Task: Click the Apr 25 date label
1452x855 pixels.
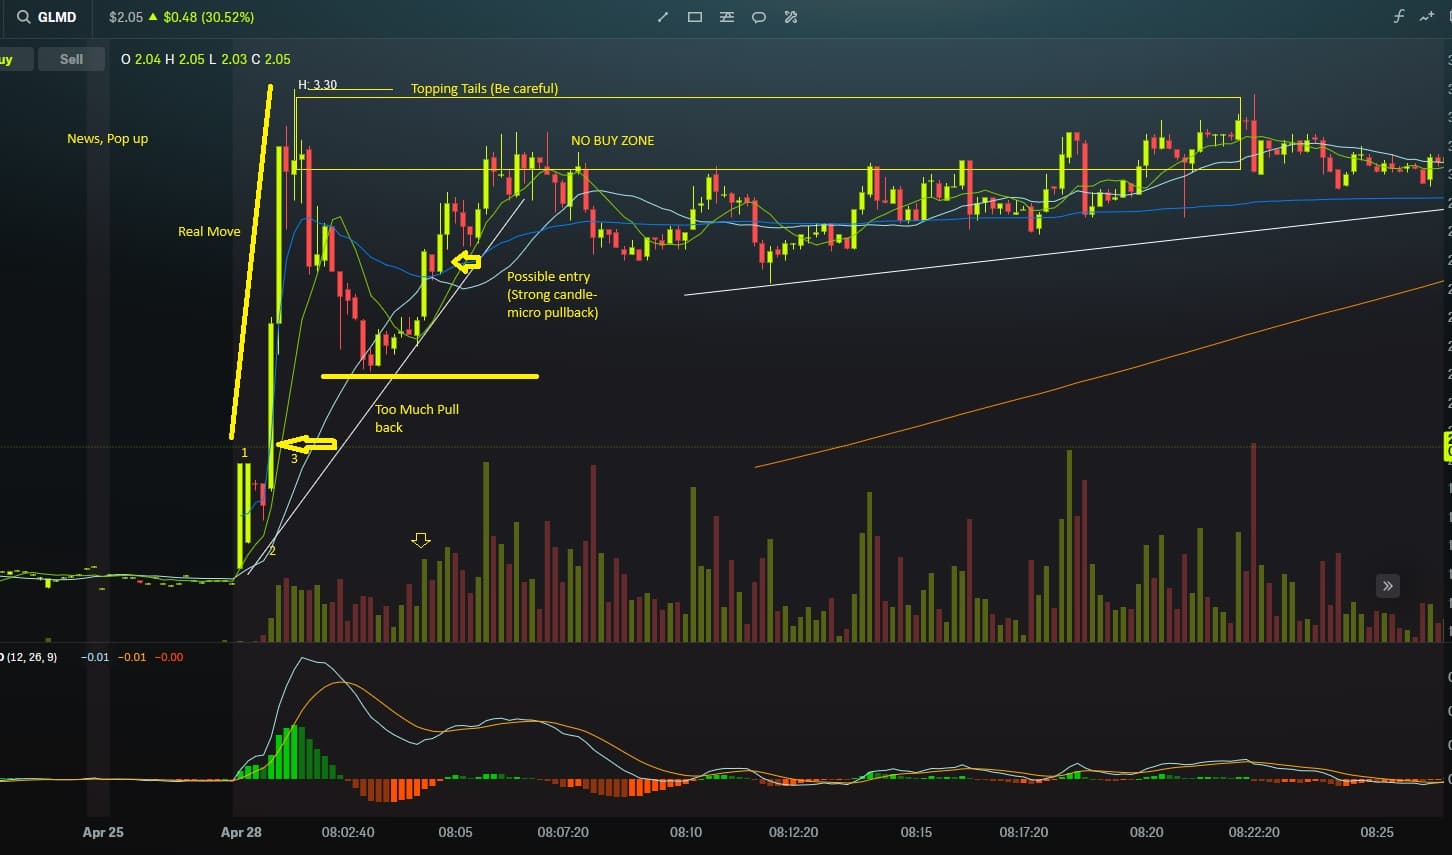Action: click(x=103, y=832)
